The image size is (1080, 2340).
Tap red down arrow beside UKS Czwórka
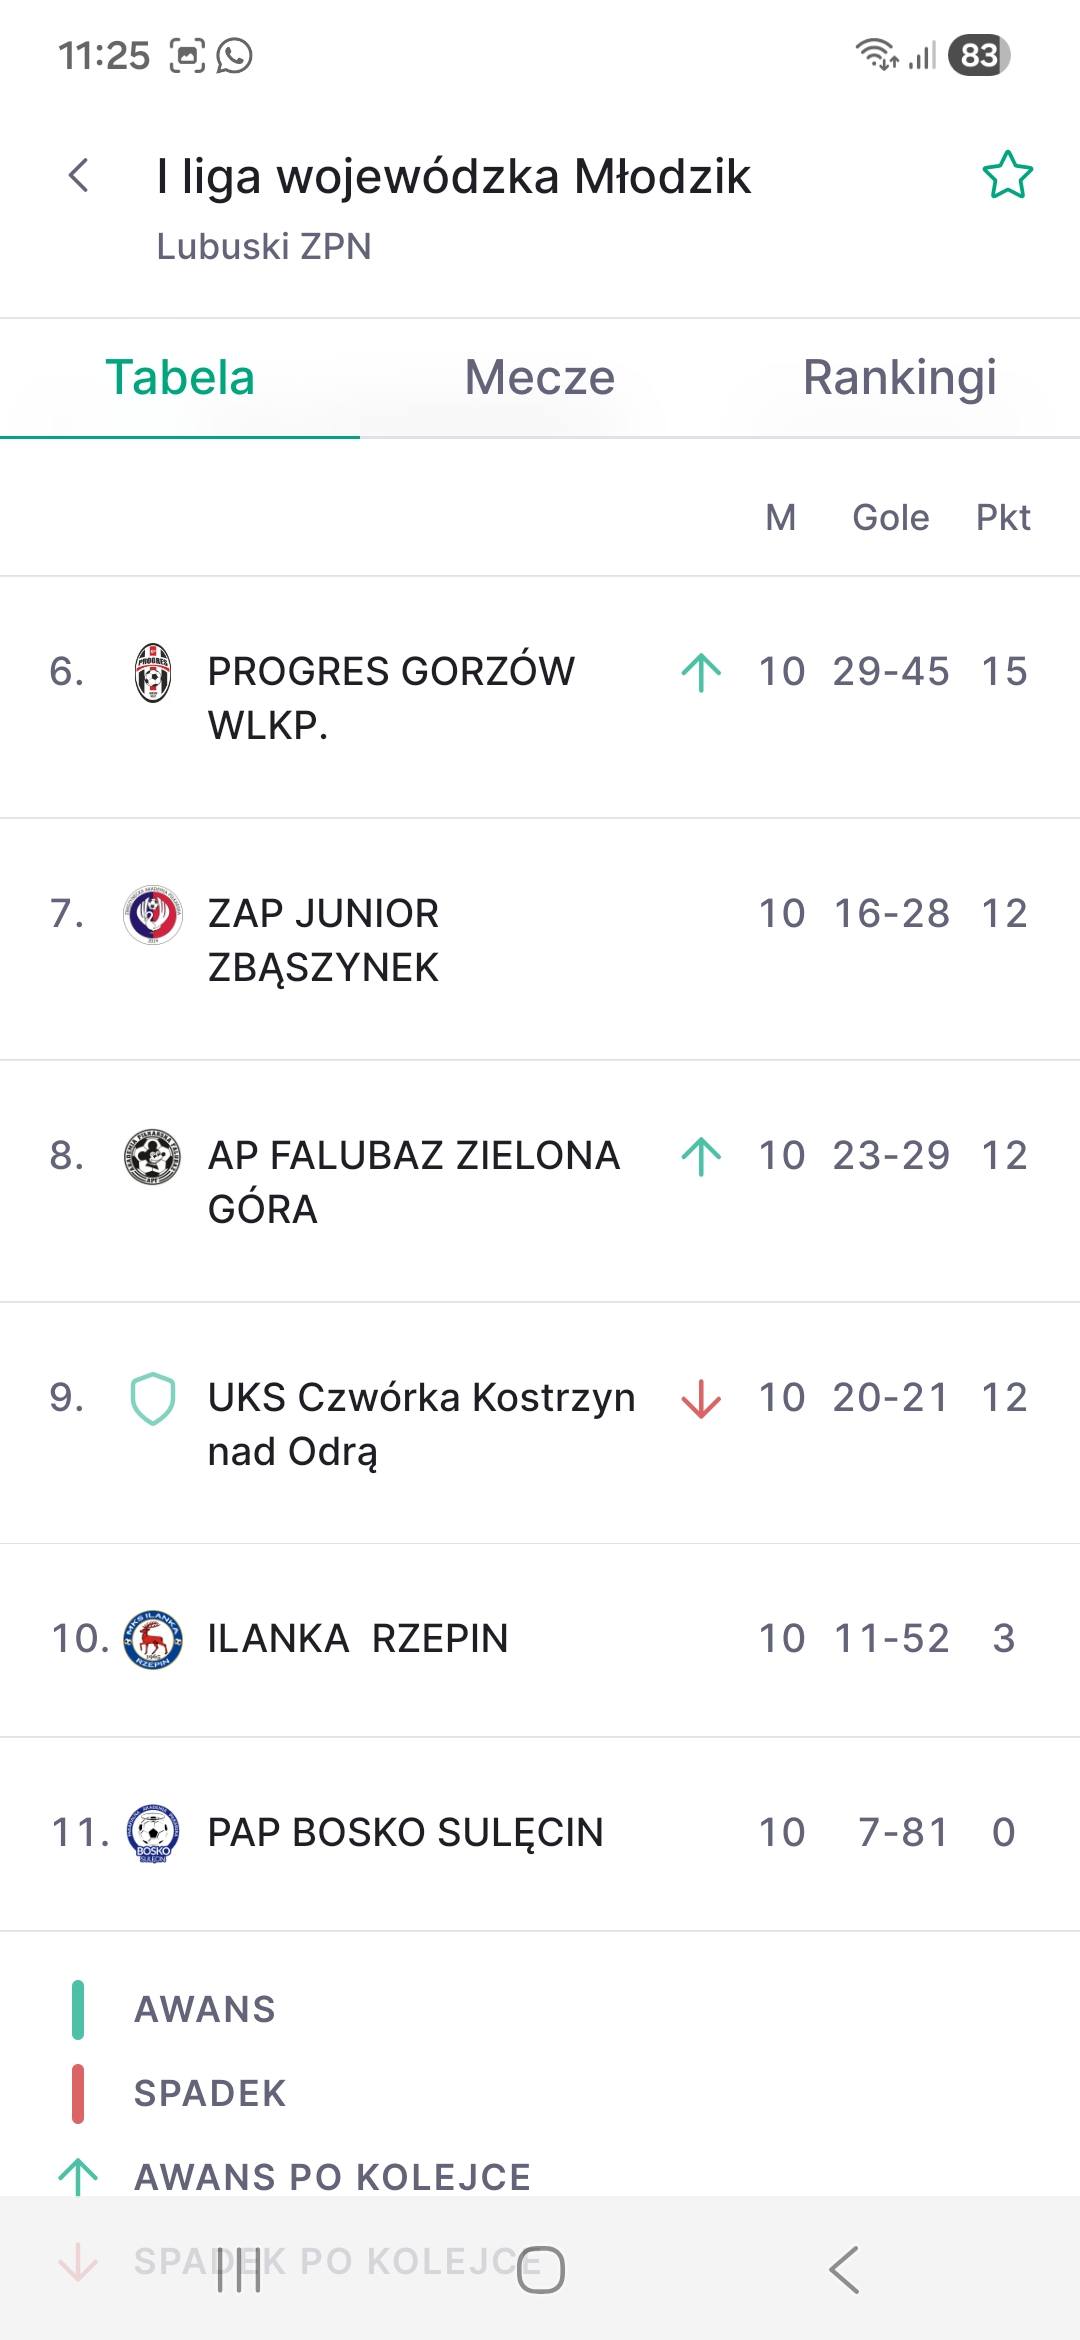point(701,1398)
